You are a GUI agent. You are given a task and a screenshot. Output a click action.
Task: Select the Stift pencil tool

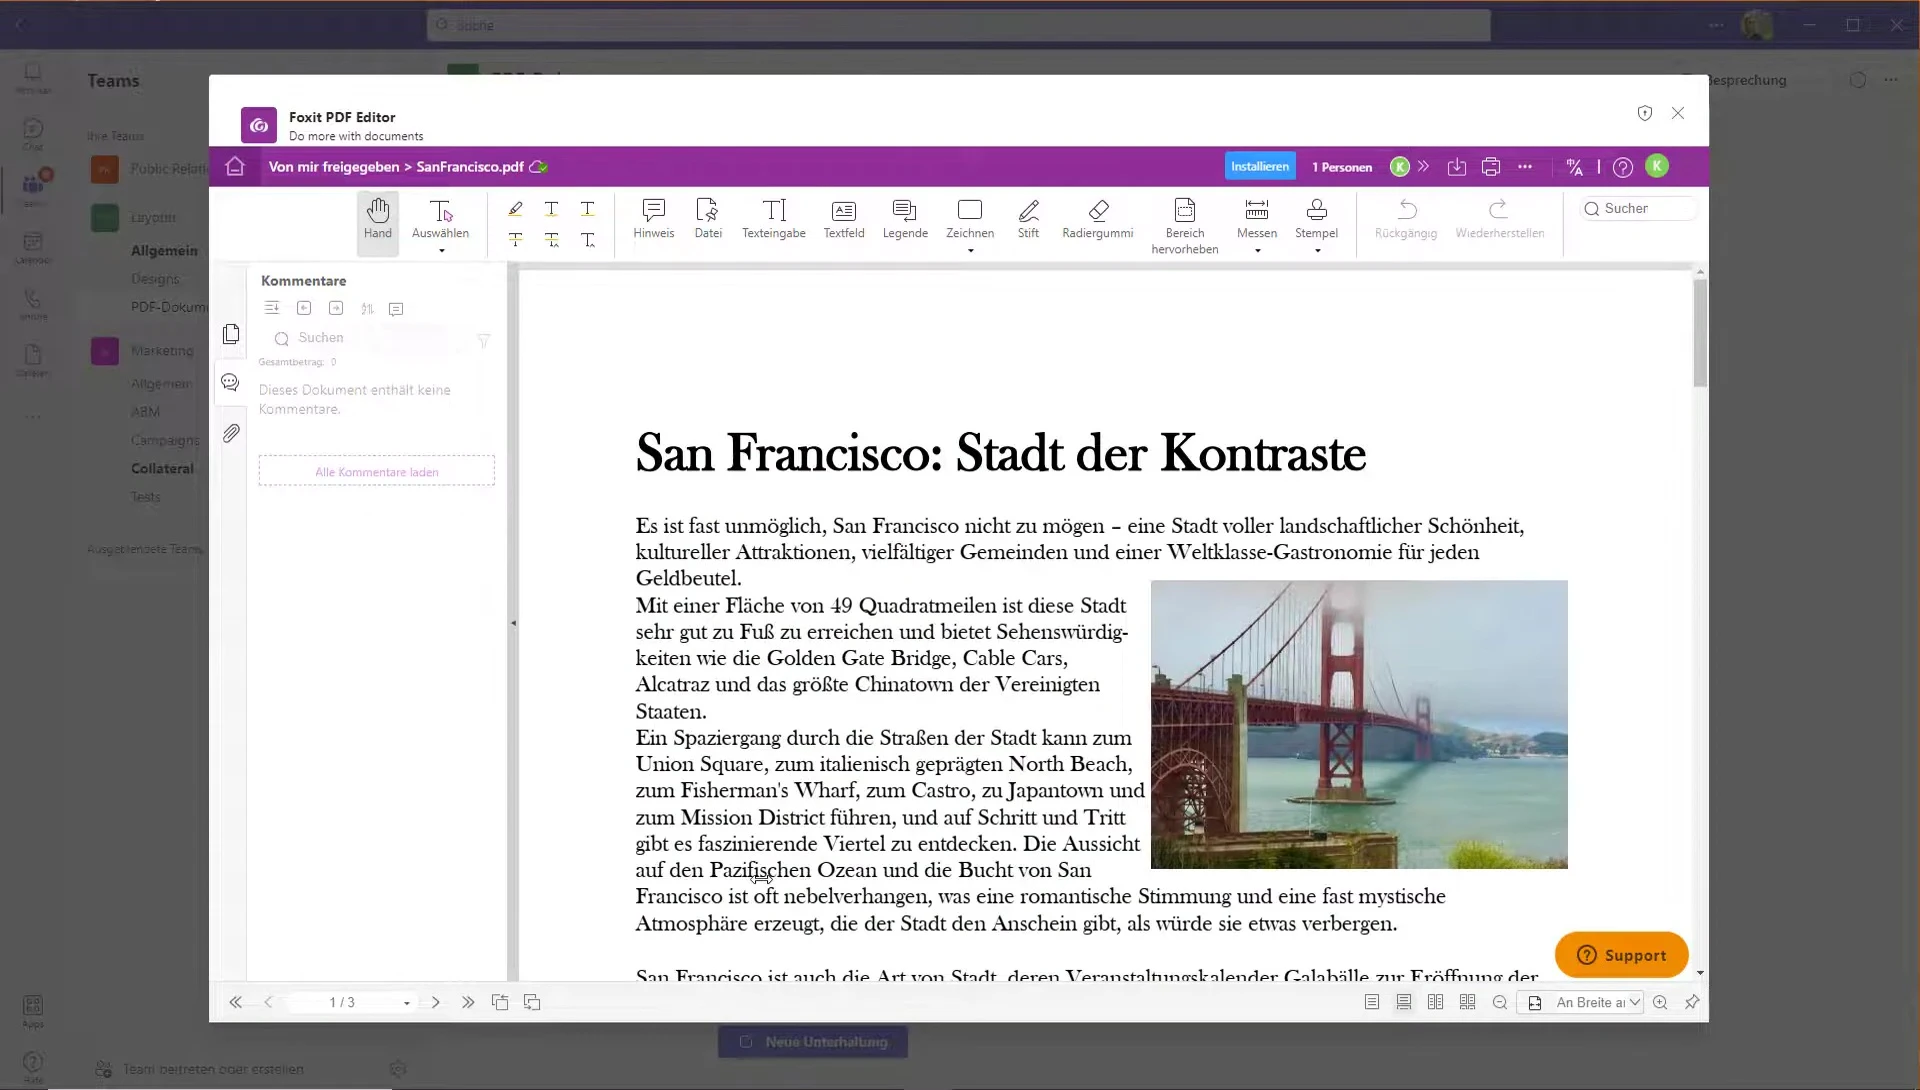pyautogui.click(x=1028, y=220)
